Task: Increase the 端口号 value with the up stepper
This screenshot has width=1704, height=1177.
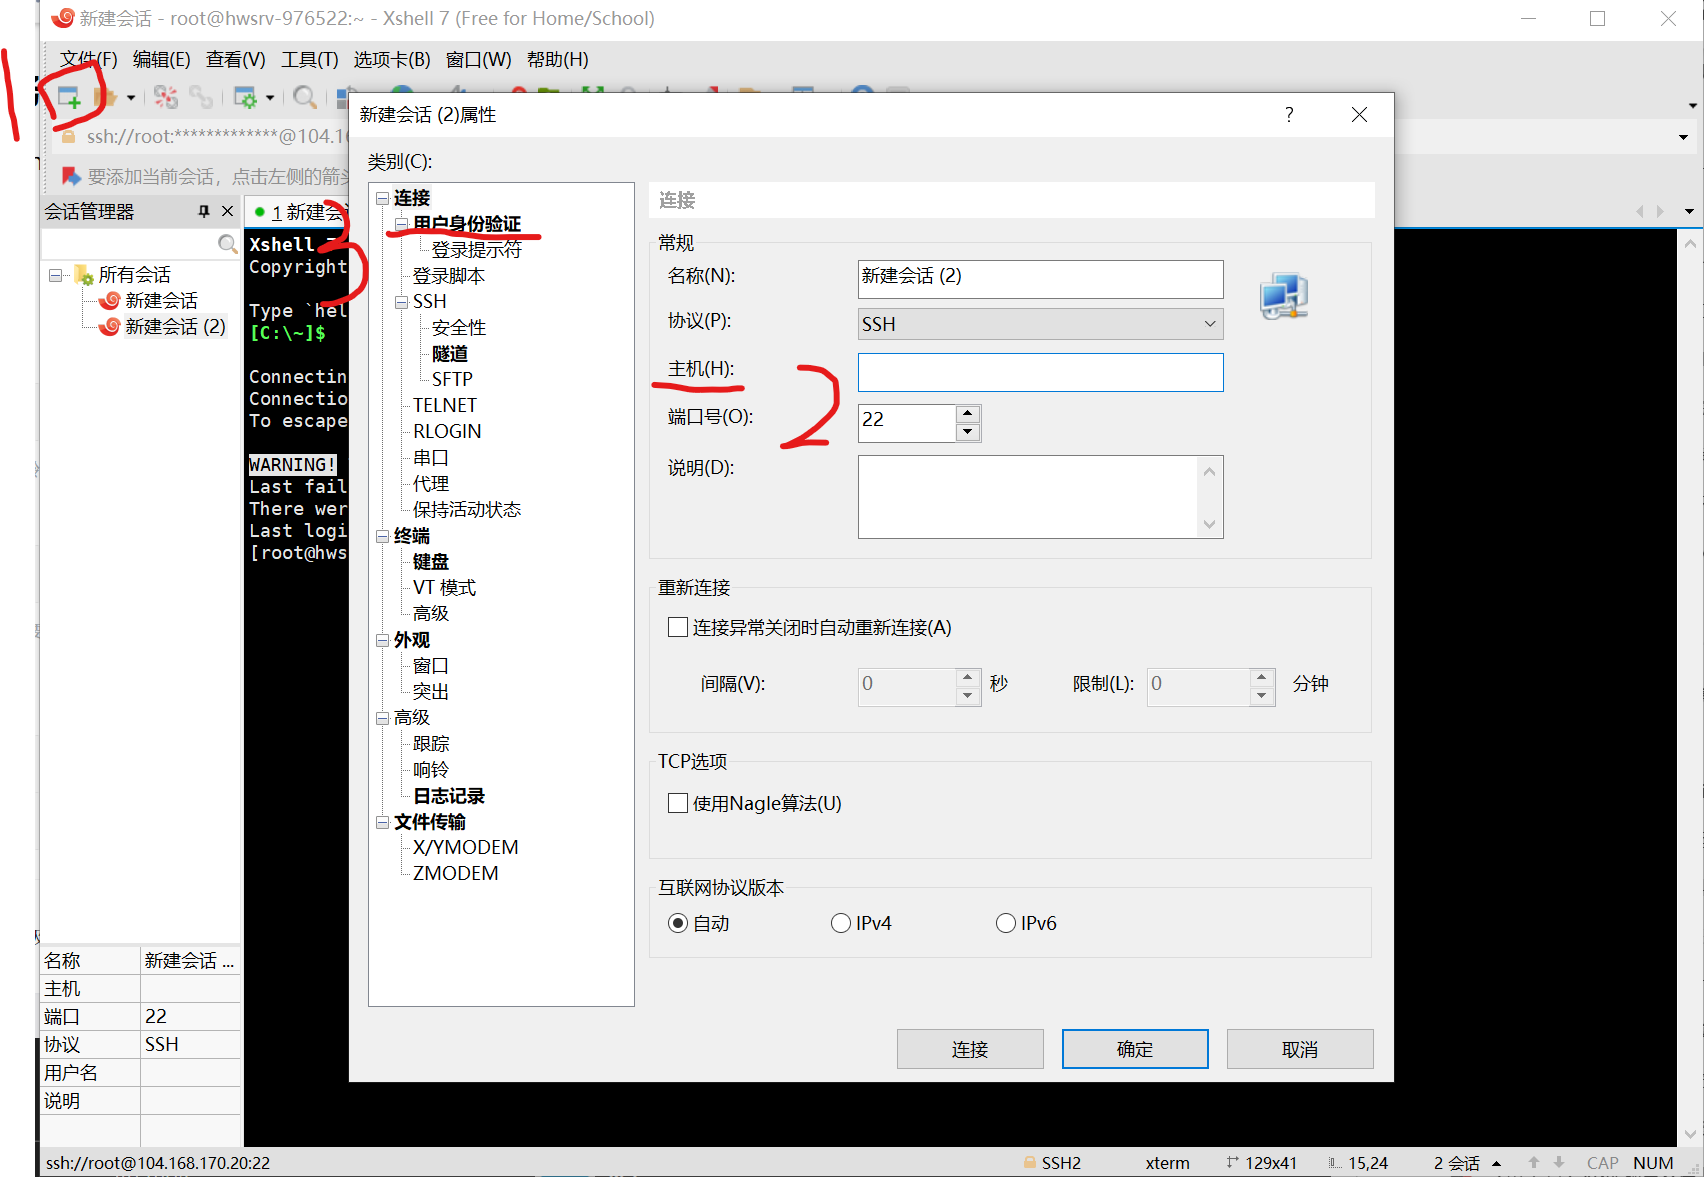Action: 967,412
